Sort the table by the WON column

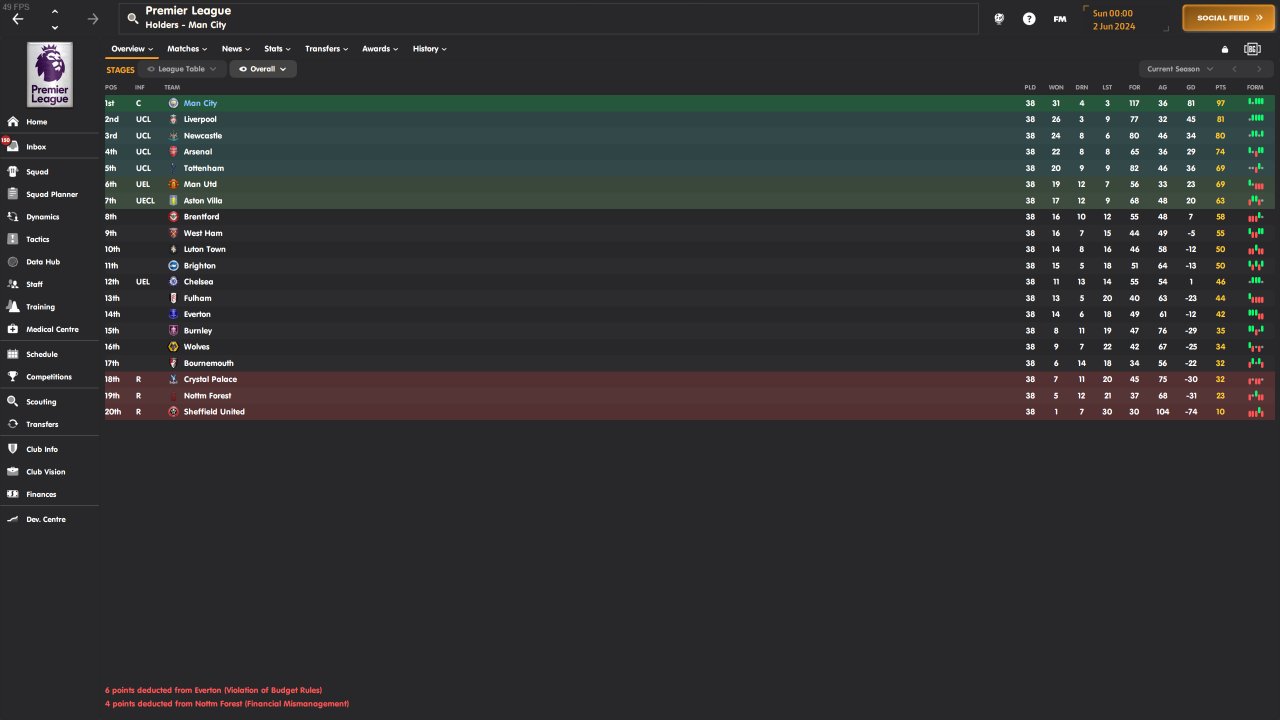tap(1056, 87)
